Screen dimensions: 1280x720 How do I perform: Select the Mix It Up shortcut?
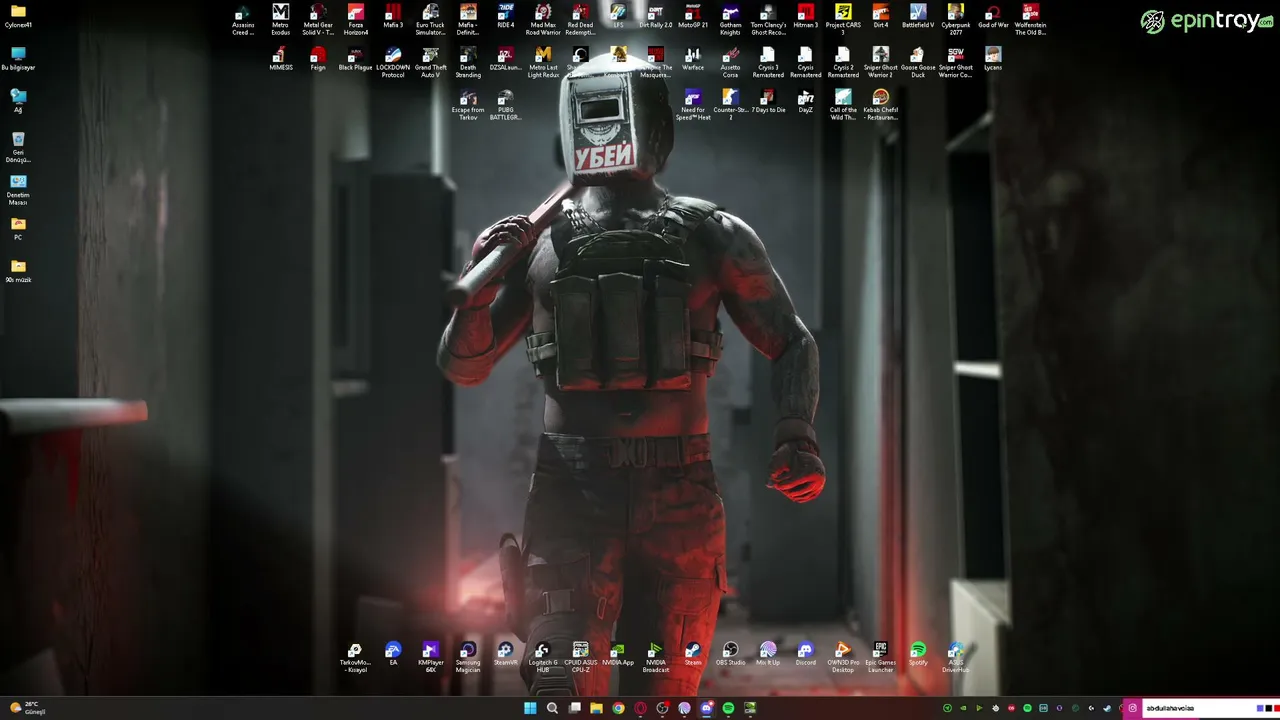(768, 655)
